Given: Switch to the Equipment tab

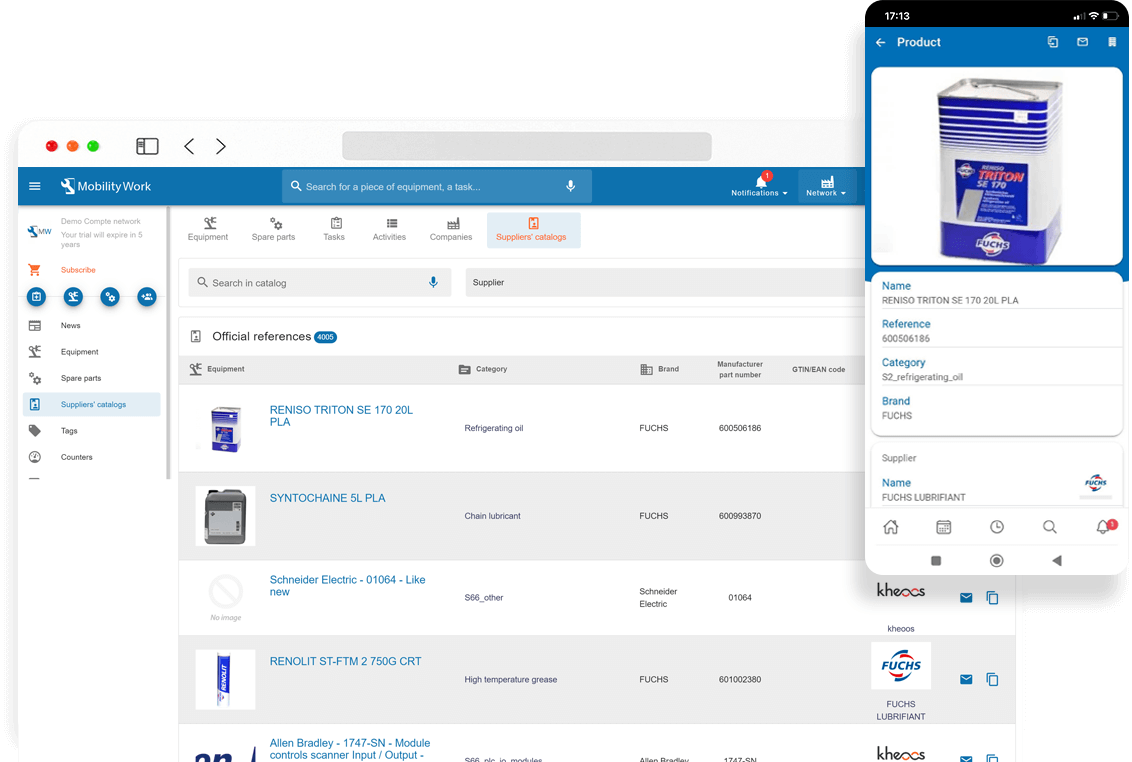Looking at the screenshot, I should click(208, 230).
